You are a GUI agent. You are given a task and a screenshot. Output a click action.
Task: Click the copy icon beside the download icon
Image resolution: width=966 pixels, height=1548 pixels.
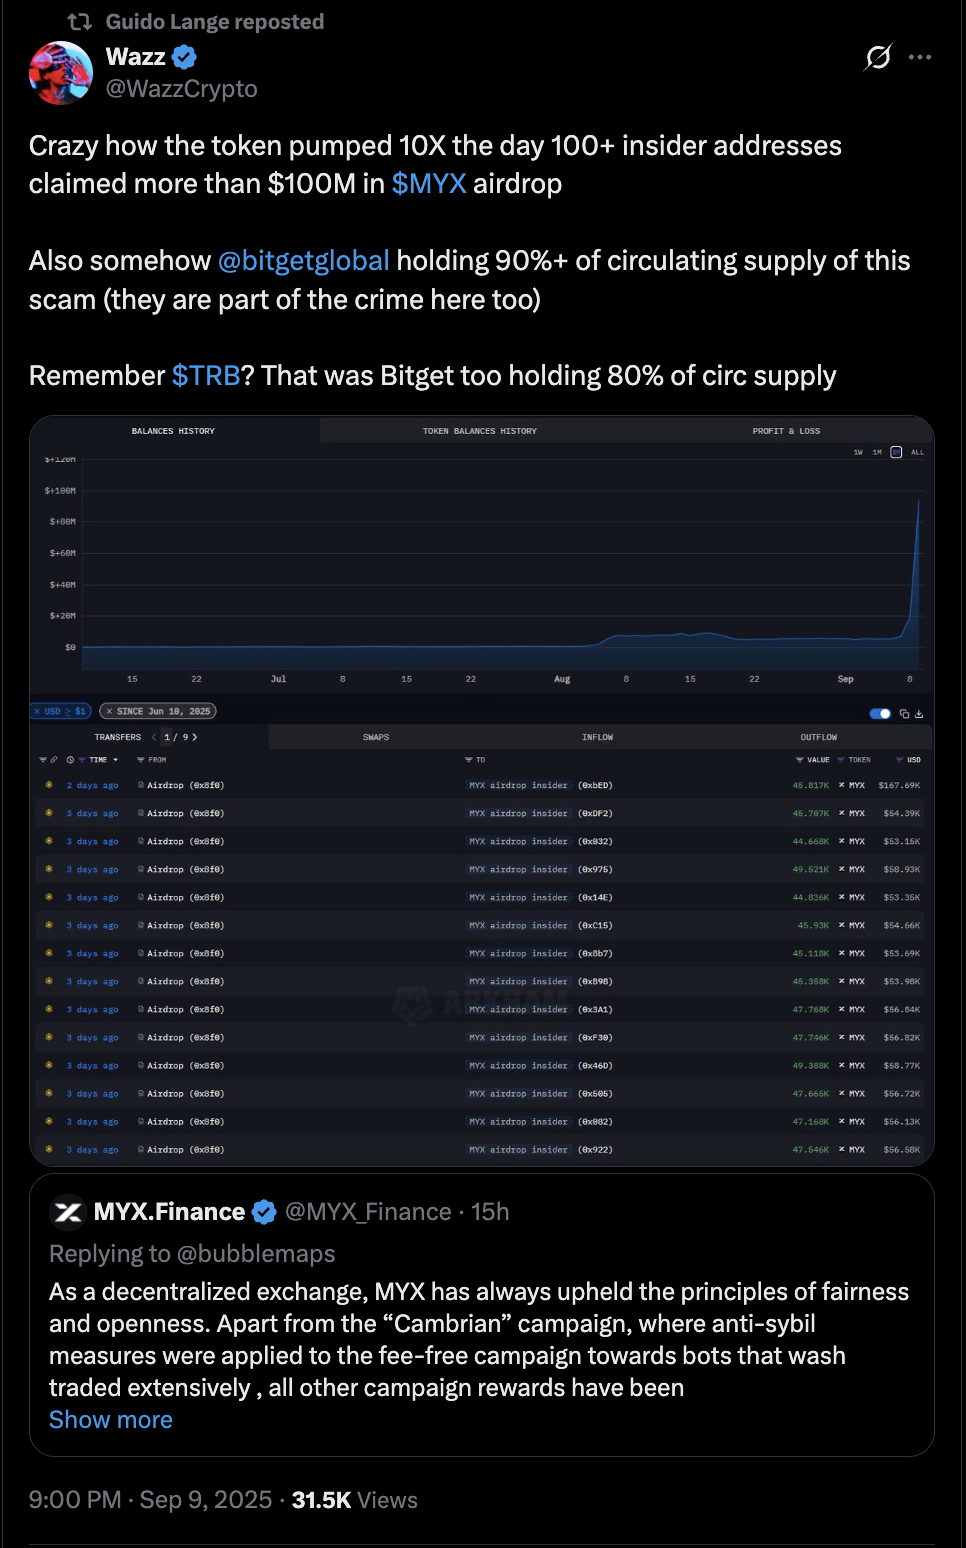click(904, 713)
